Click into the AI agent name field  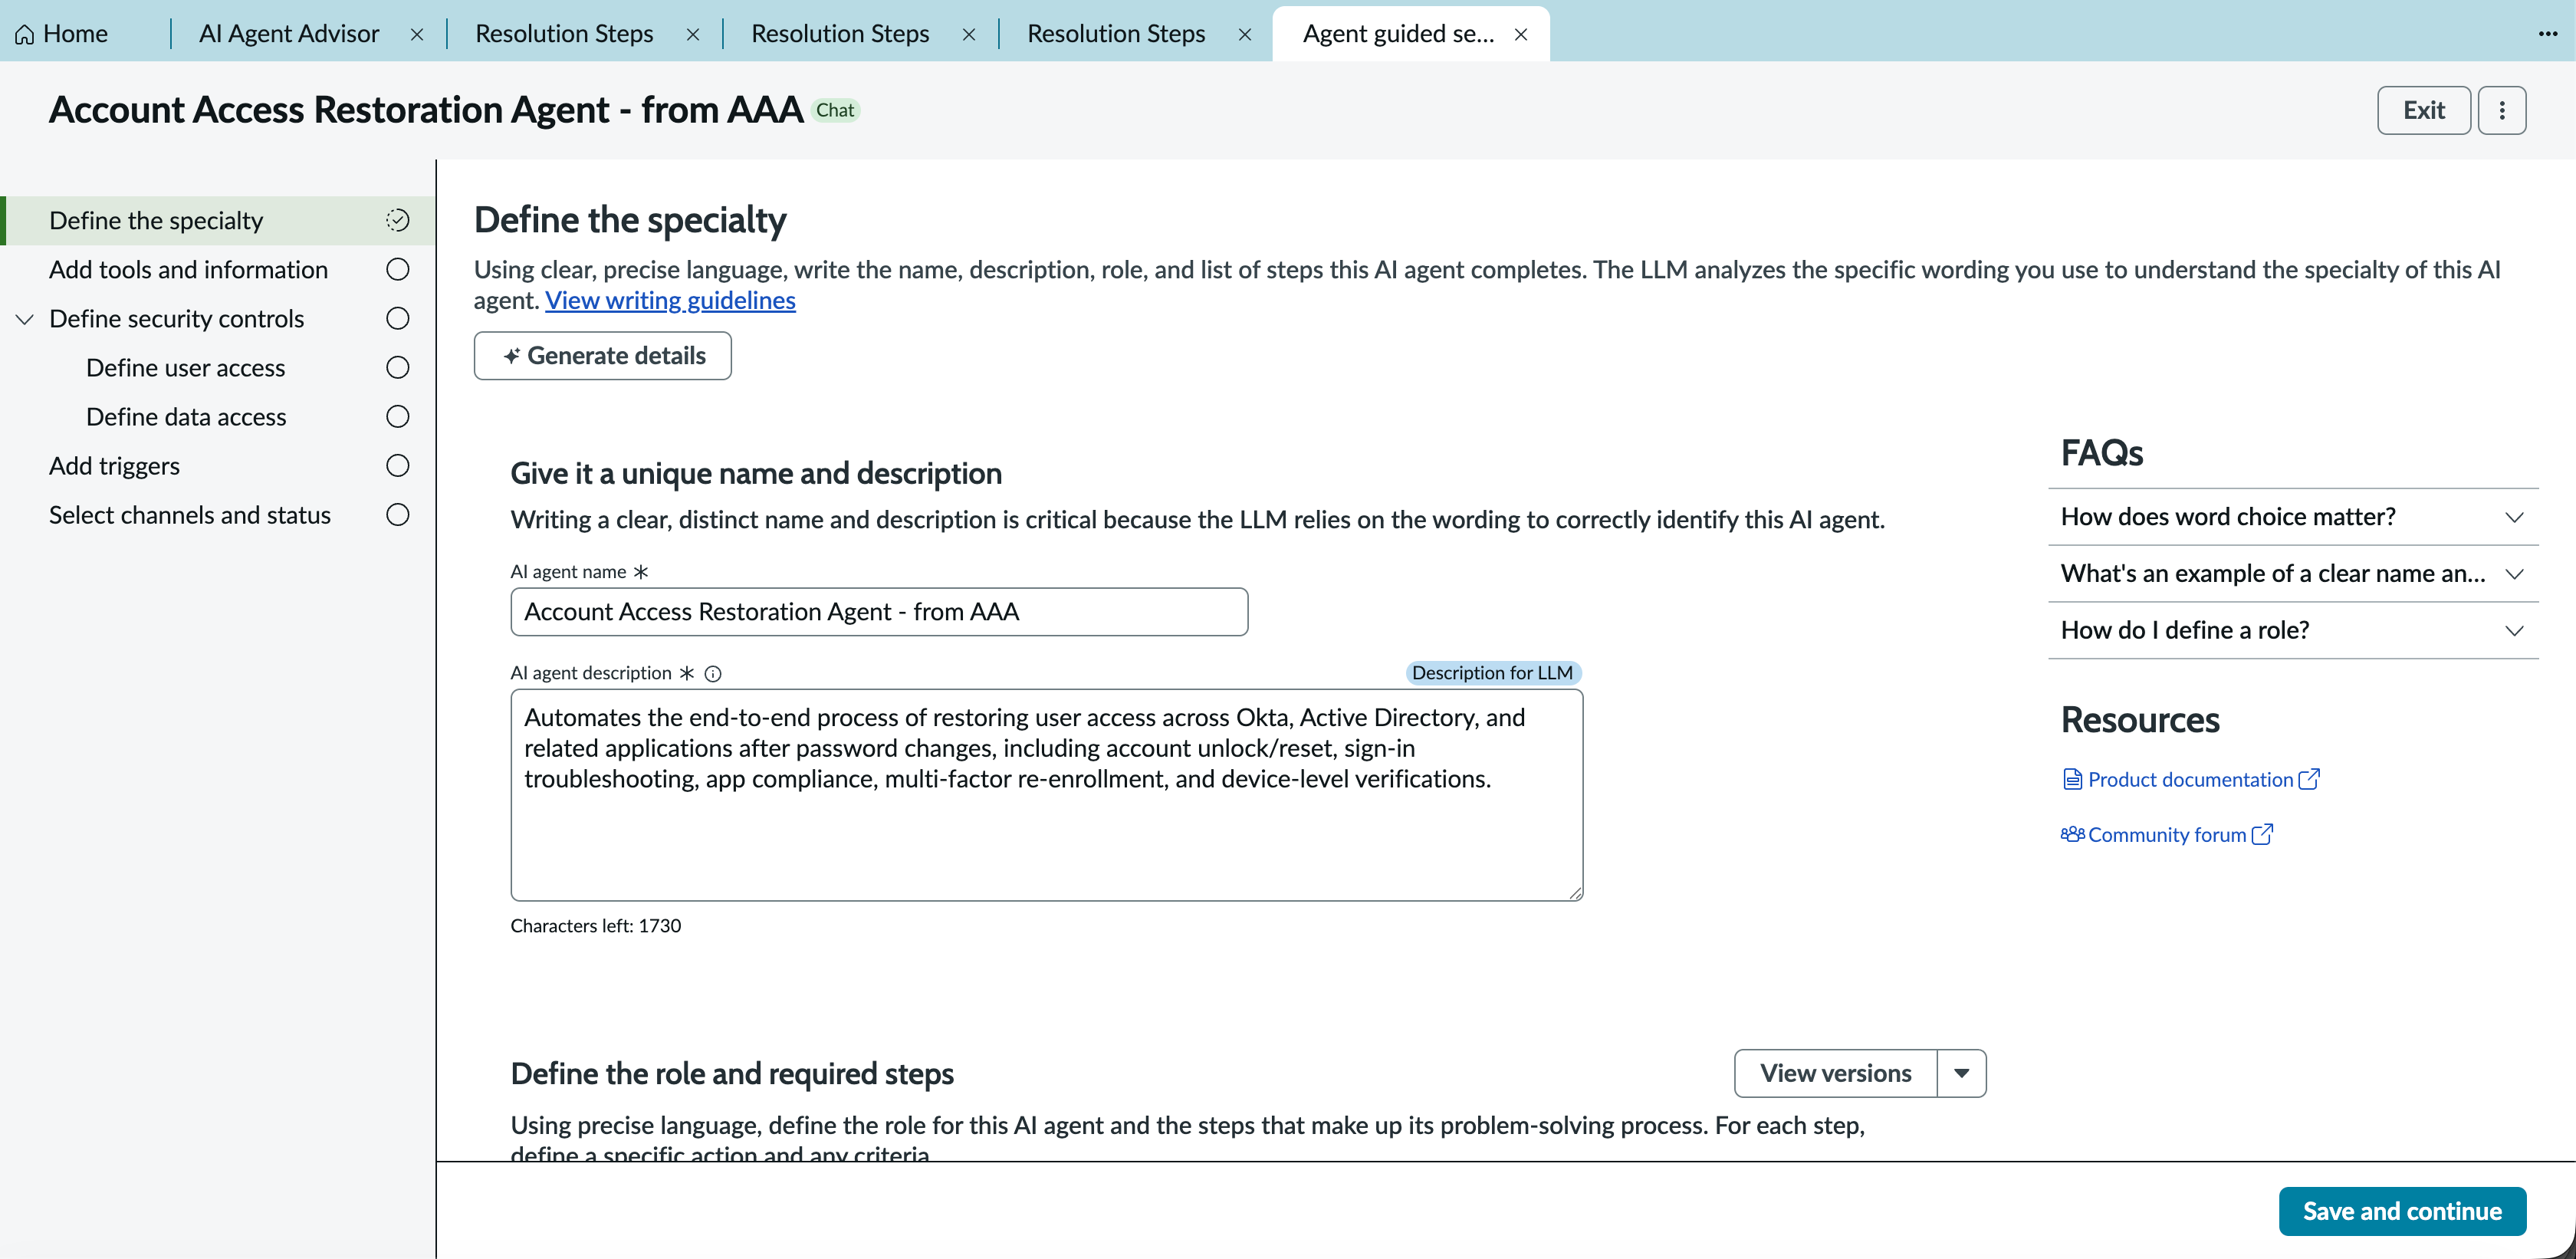[x=879, y=611]
